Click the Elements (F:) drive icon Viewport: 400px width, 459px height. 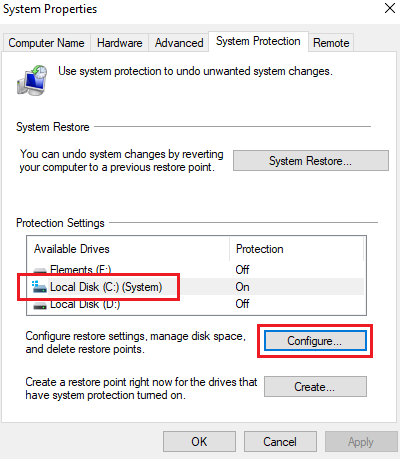(40, 270)
